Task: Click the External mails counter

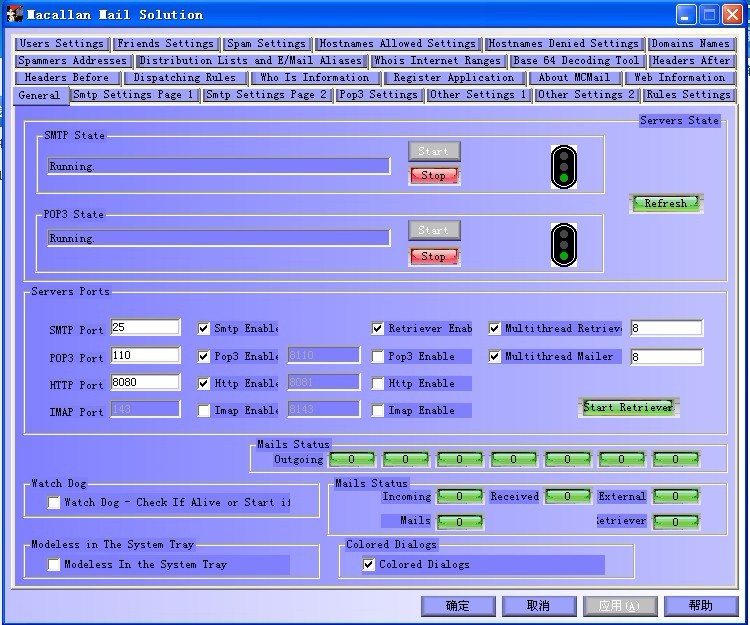Action: pyautogui.click(x=676, y=496)
